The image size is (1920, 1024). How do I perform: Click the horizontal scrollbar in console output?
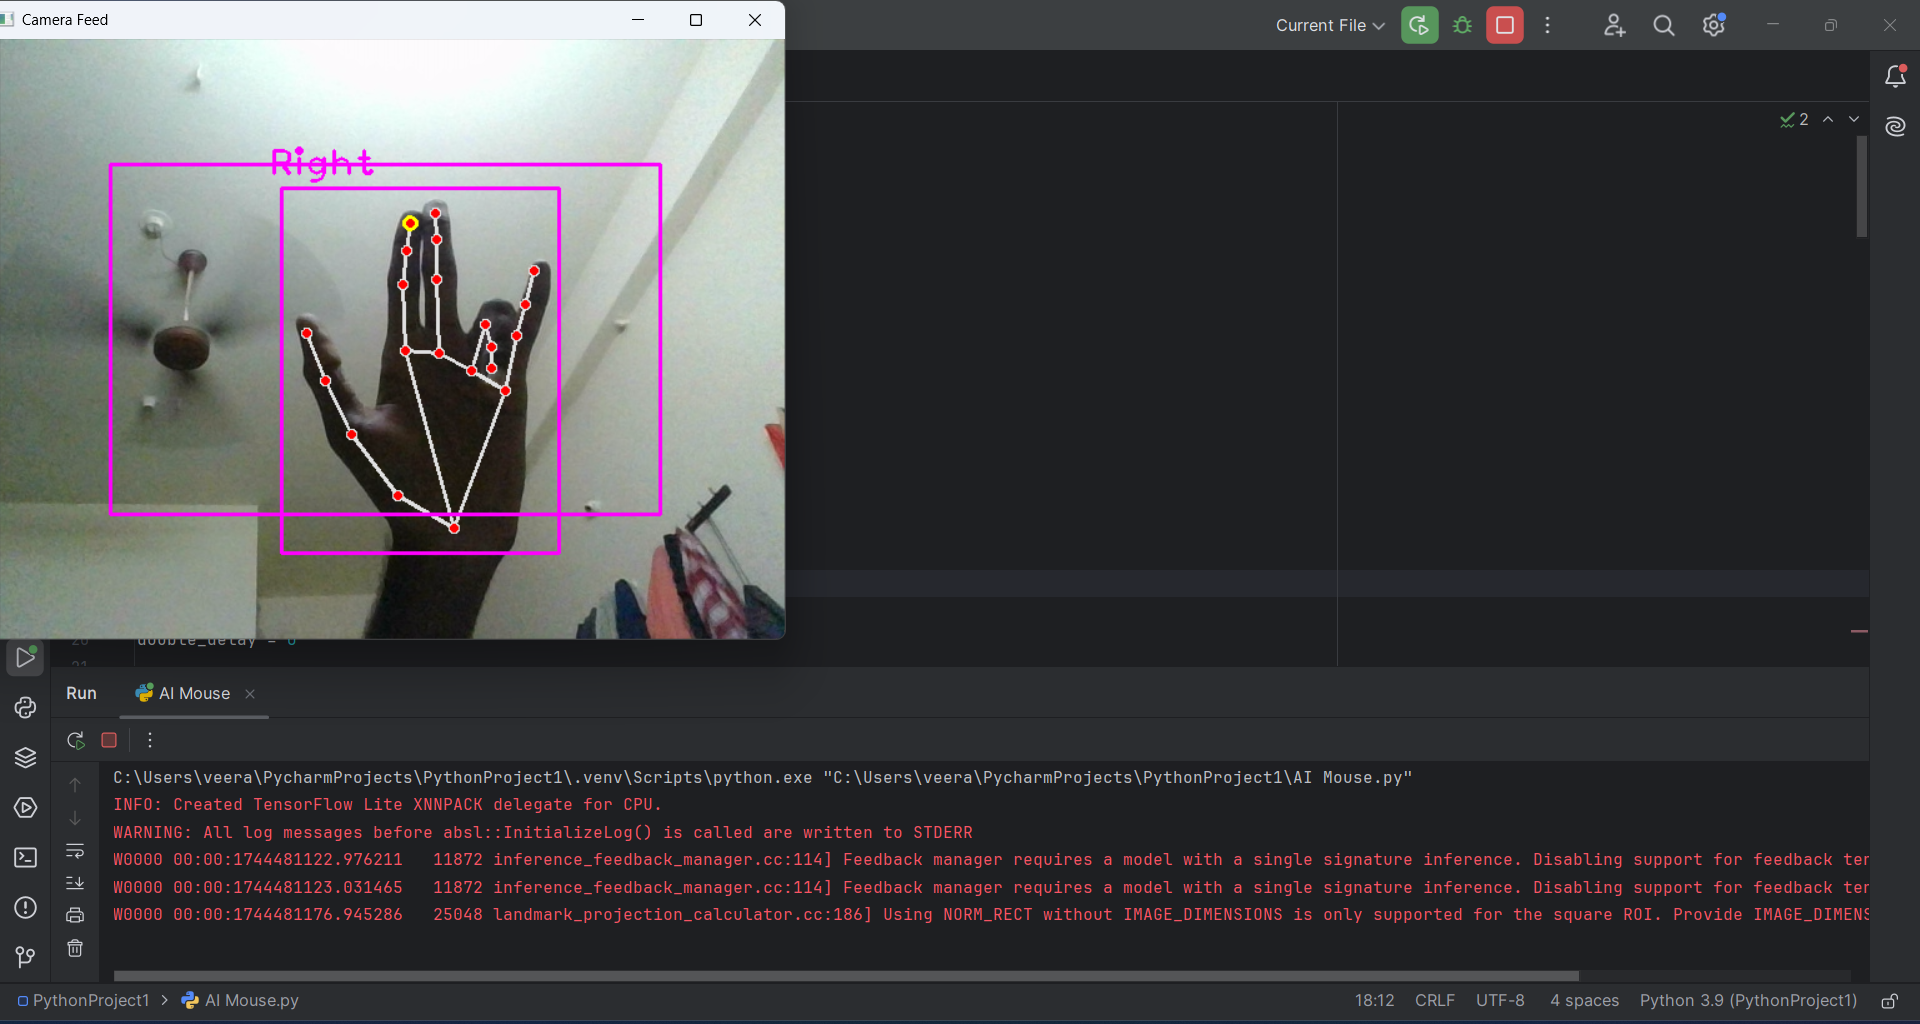coord(845,975)
